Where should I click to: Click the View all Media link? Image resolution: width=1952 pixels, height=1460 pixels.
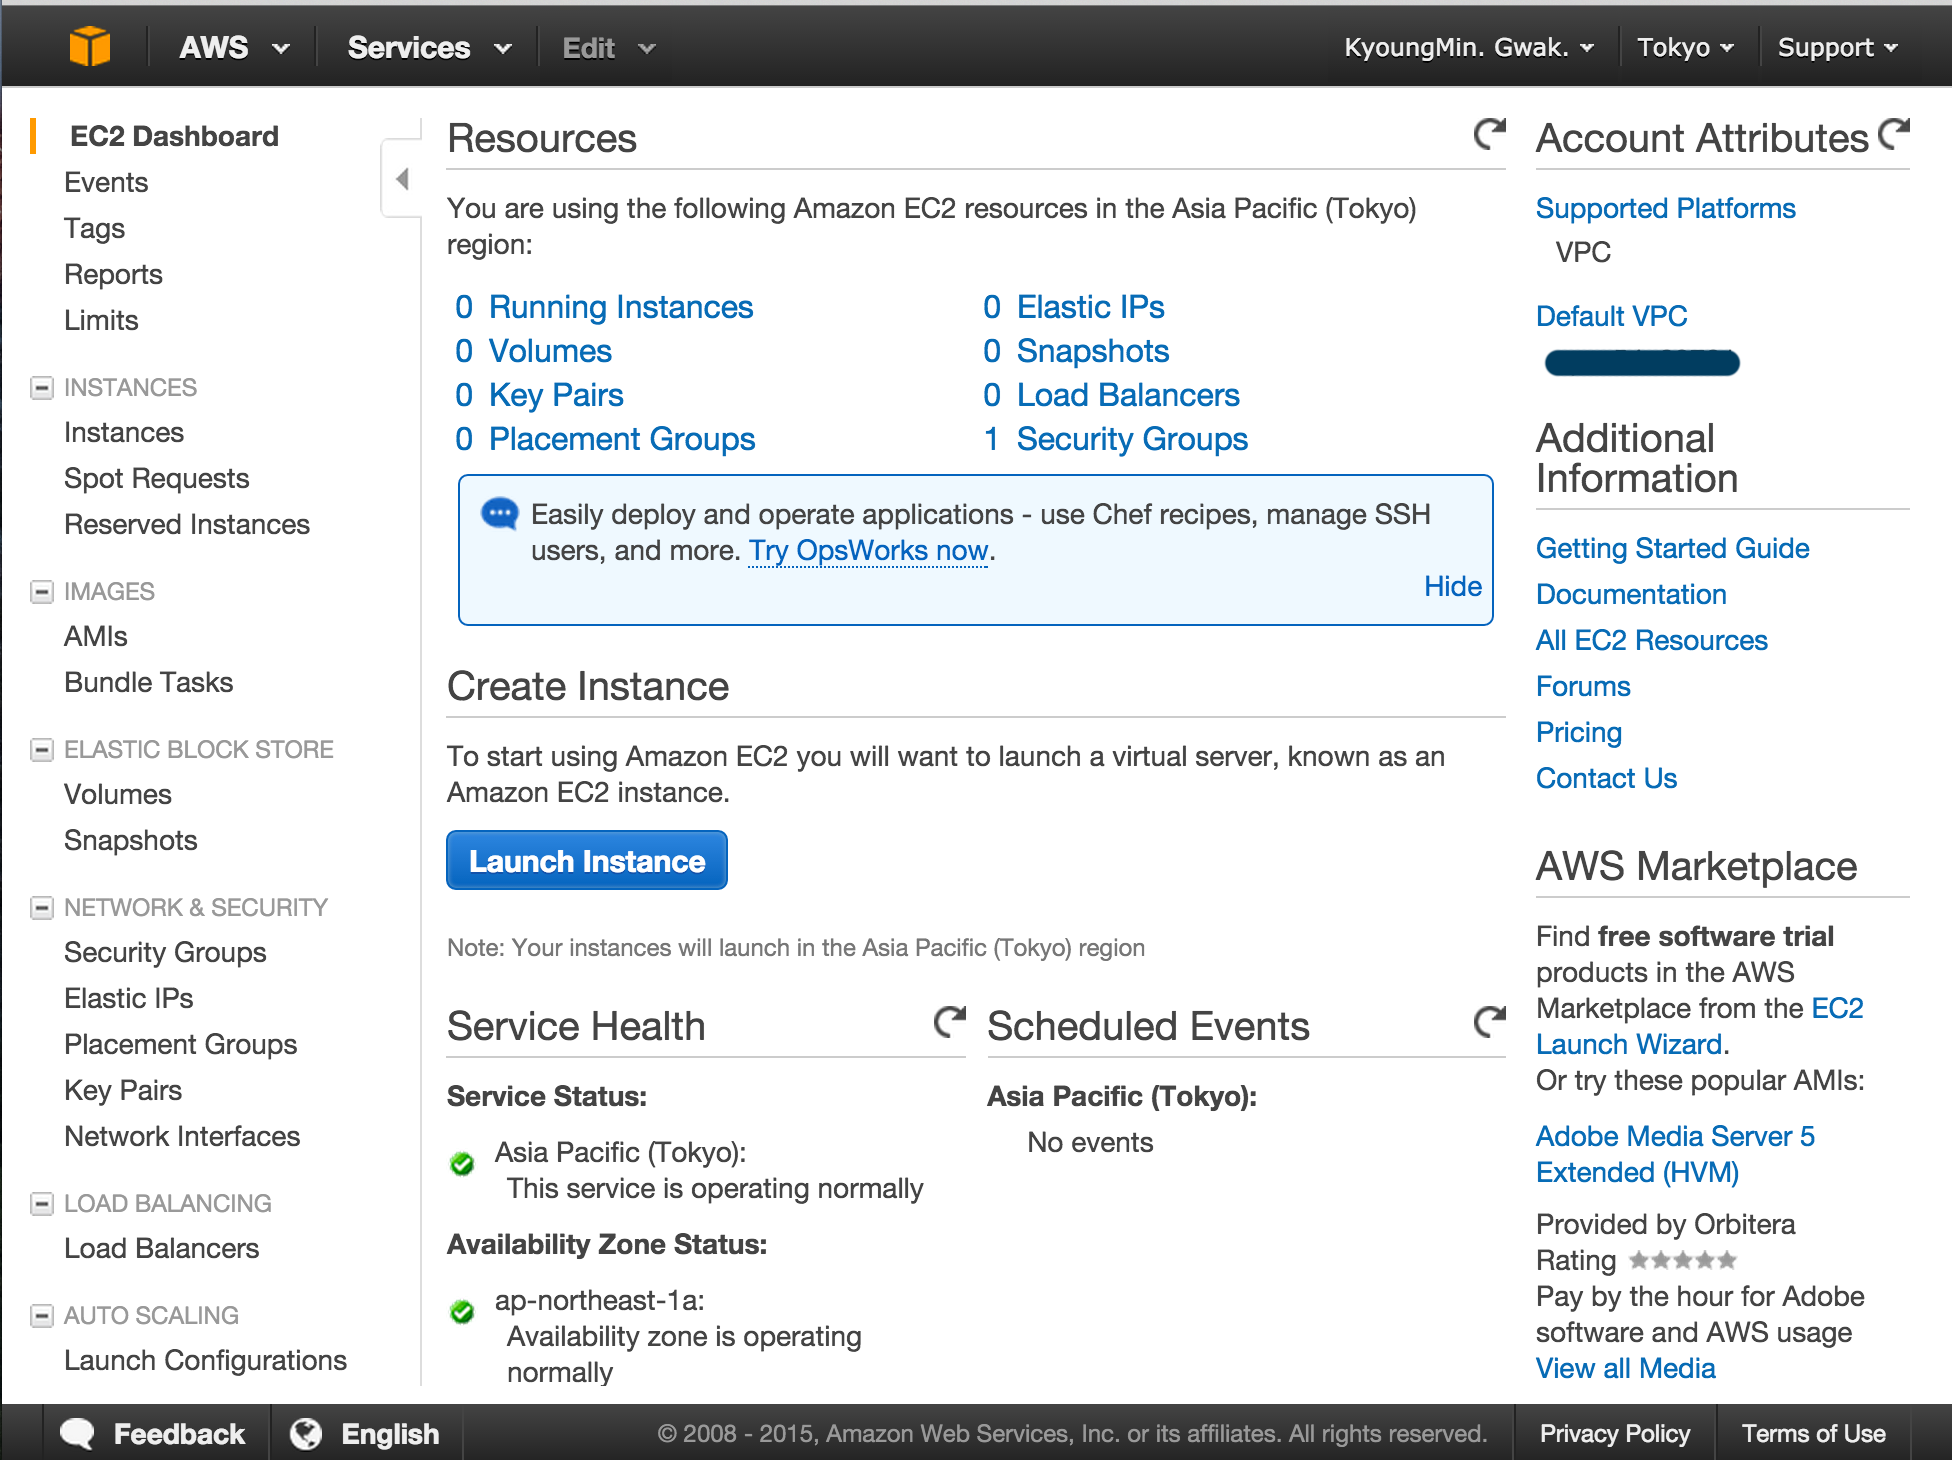tap(1625, 1368)
